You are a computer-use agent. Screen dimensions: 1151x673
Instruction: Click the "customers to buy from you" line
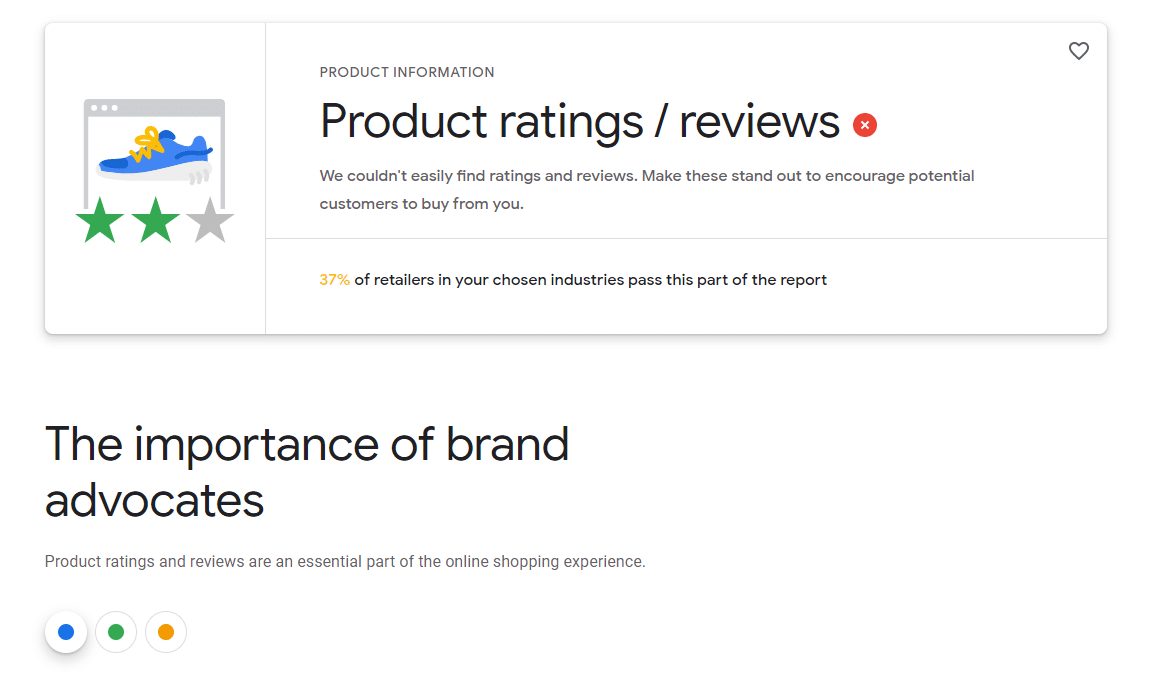421,204
